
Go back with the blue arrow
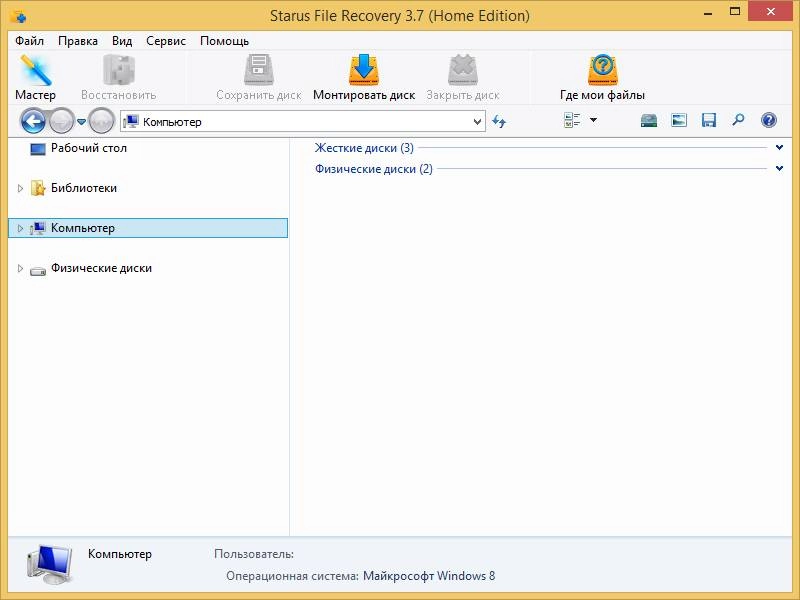tap(33, 121)
